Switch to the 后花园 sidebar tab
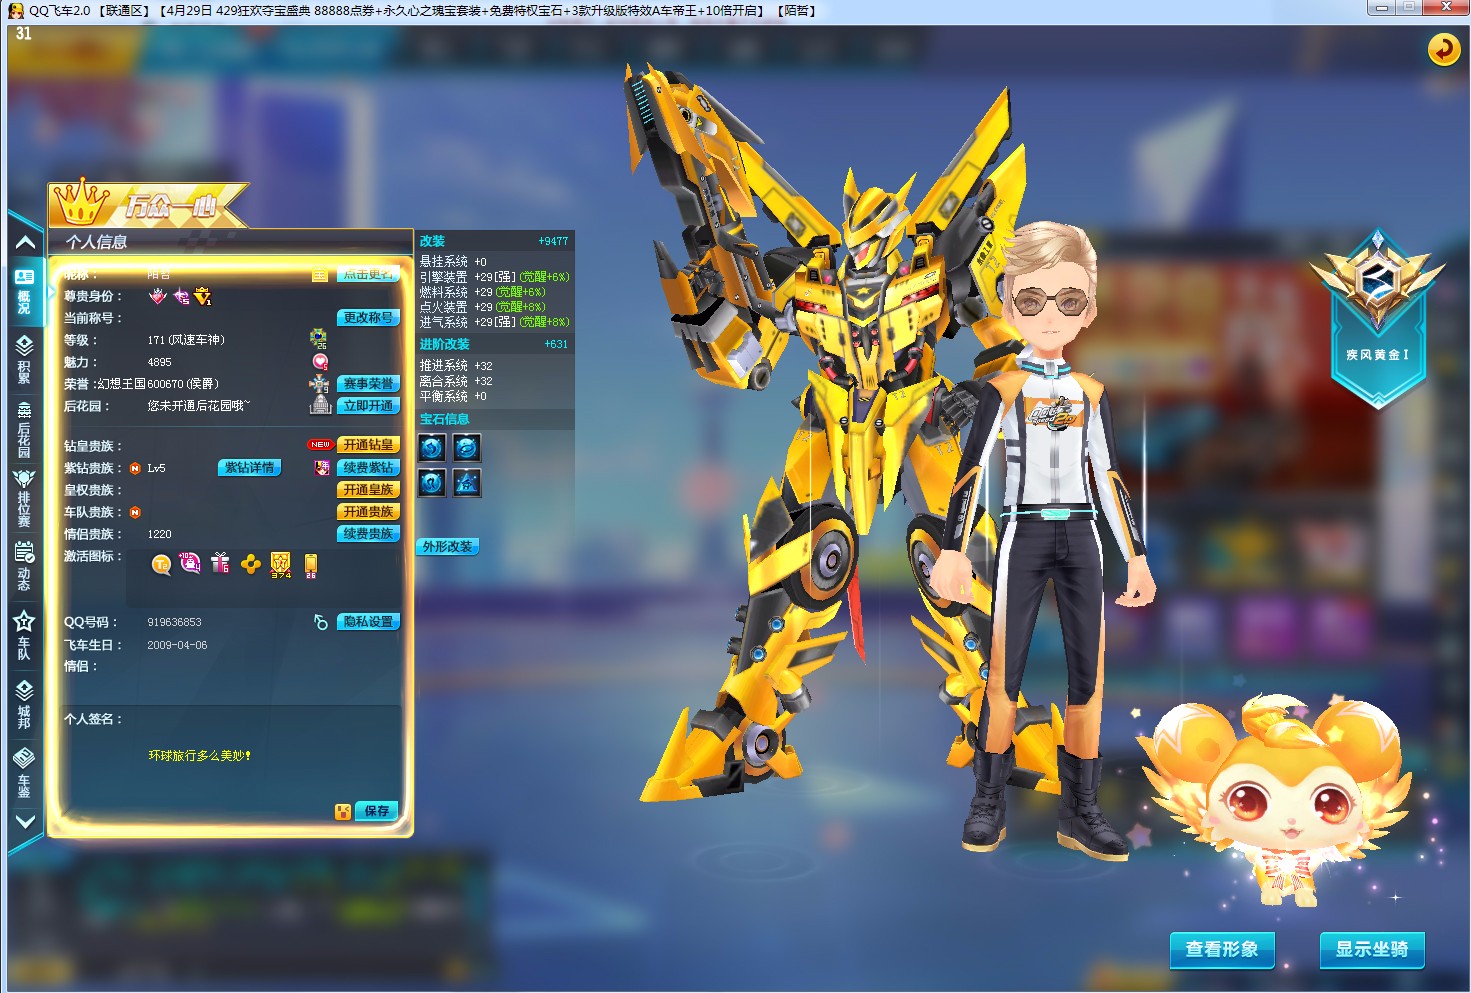The image size is (1471, 993). (24, 429)
